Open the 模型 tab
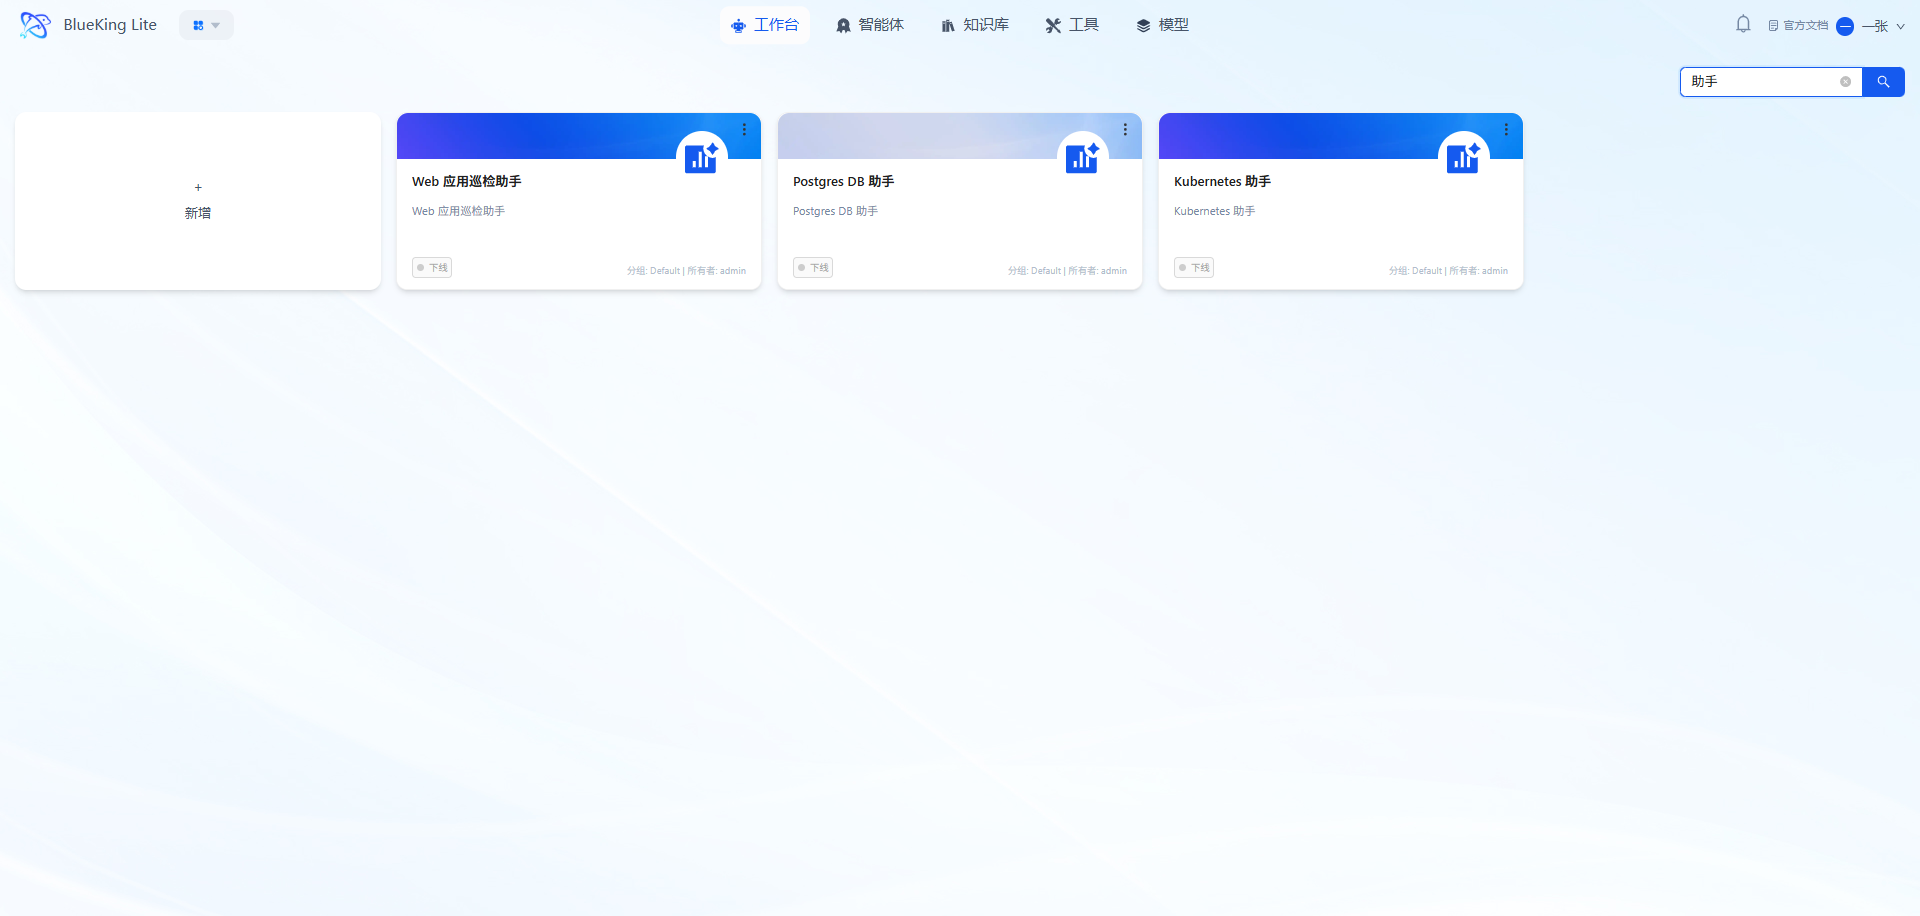Image resolution: width=1920 pixels, height=916 pixels. [x=1162, y=25]
